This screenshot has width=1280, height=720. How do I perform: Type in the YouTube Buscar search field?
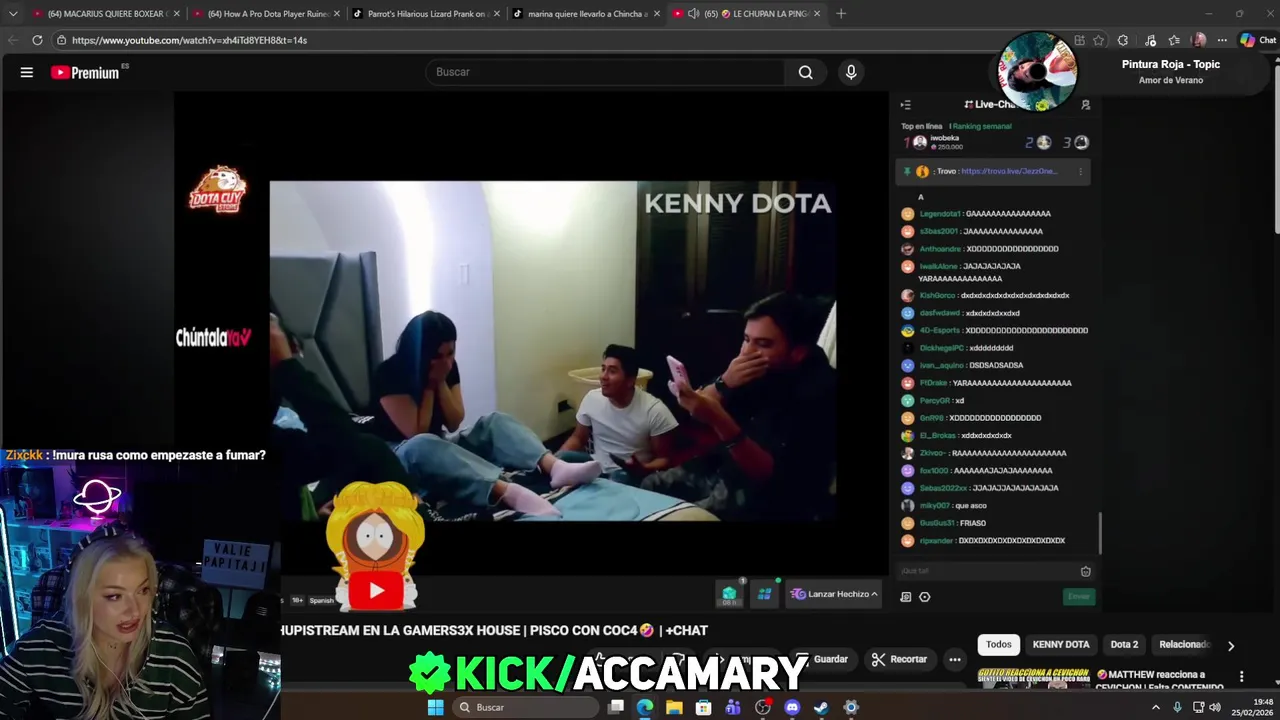tap(605, 72)
